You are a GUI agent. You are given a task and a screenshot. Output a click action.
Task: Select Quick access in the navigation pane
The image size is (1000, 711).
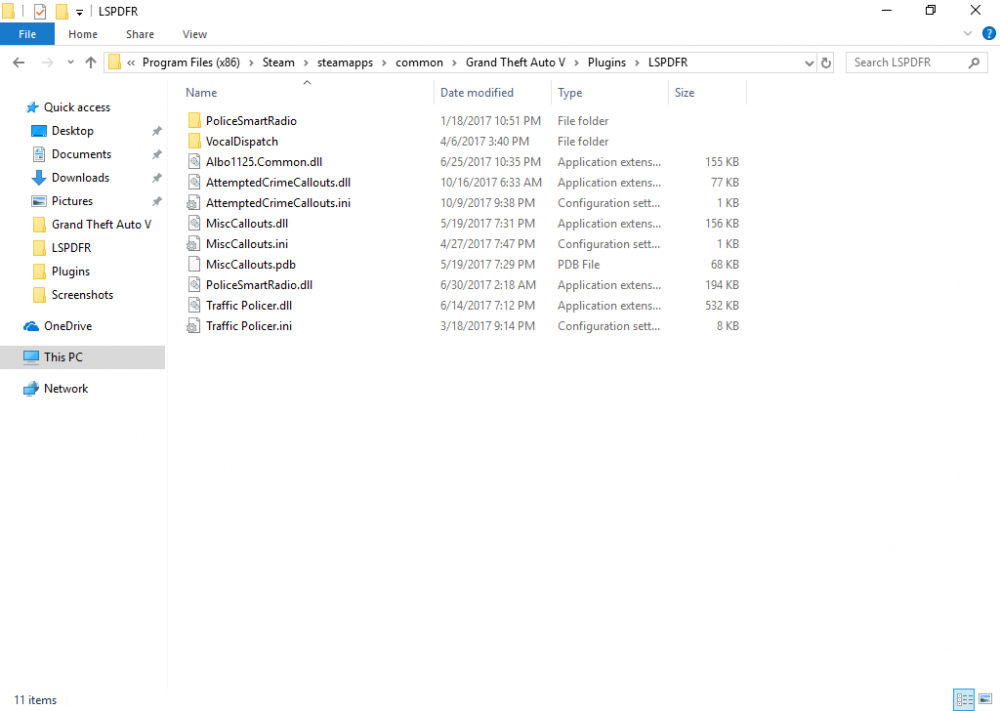(x=77, y=107)
